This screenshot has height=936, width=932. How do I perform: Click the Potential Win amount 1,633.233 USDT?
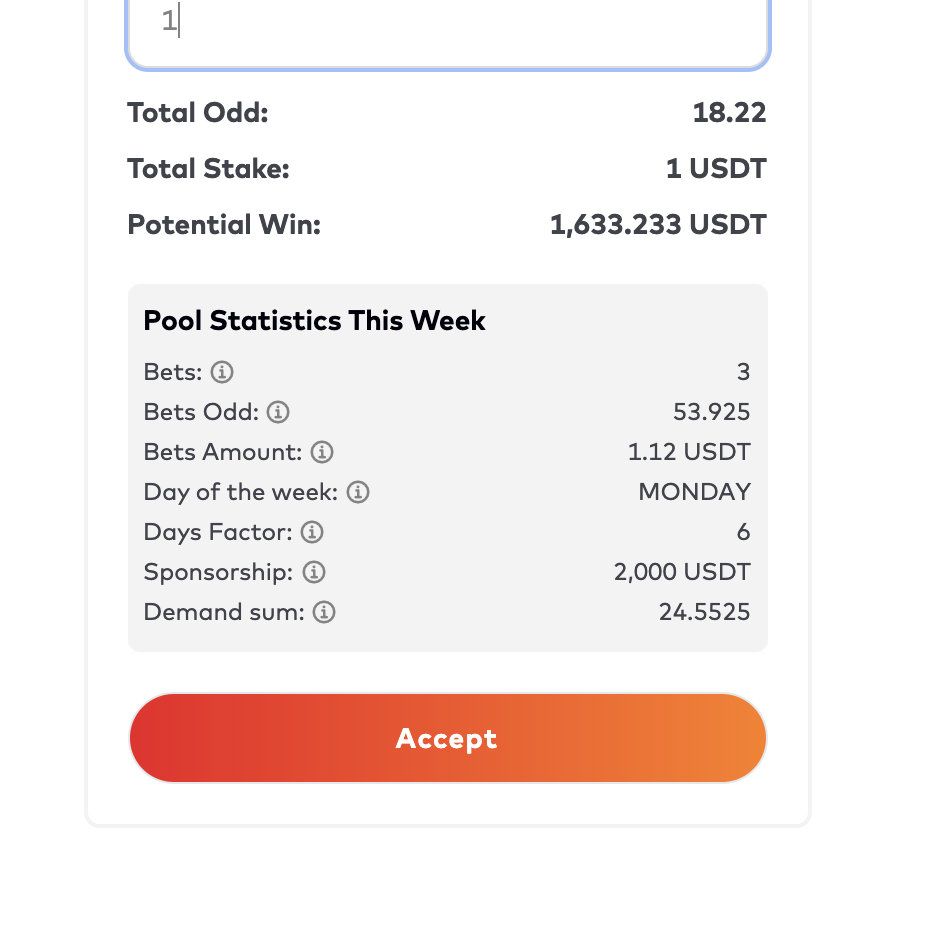click(658, 225)
